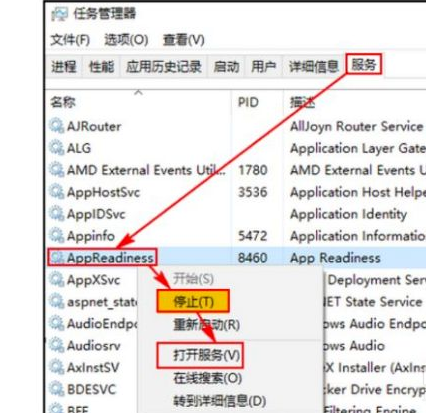Open the 文件(F) menu
This screenshot has width=426, height=413.
pos(70,40)
